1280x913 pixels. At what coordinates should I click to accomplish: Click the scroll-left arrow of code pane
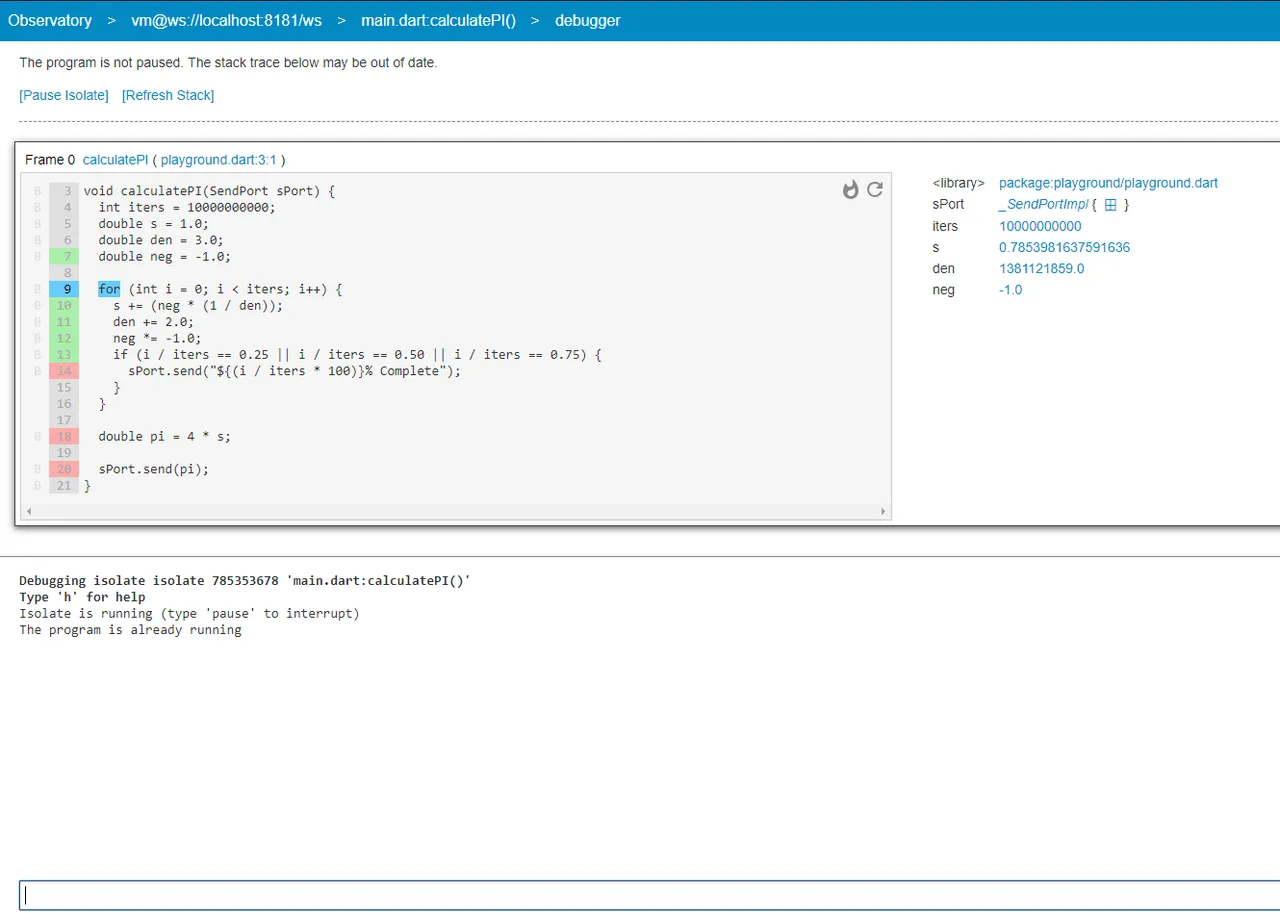(29, 511)
